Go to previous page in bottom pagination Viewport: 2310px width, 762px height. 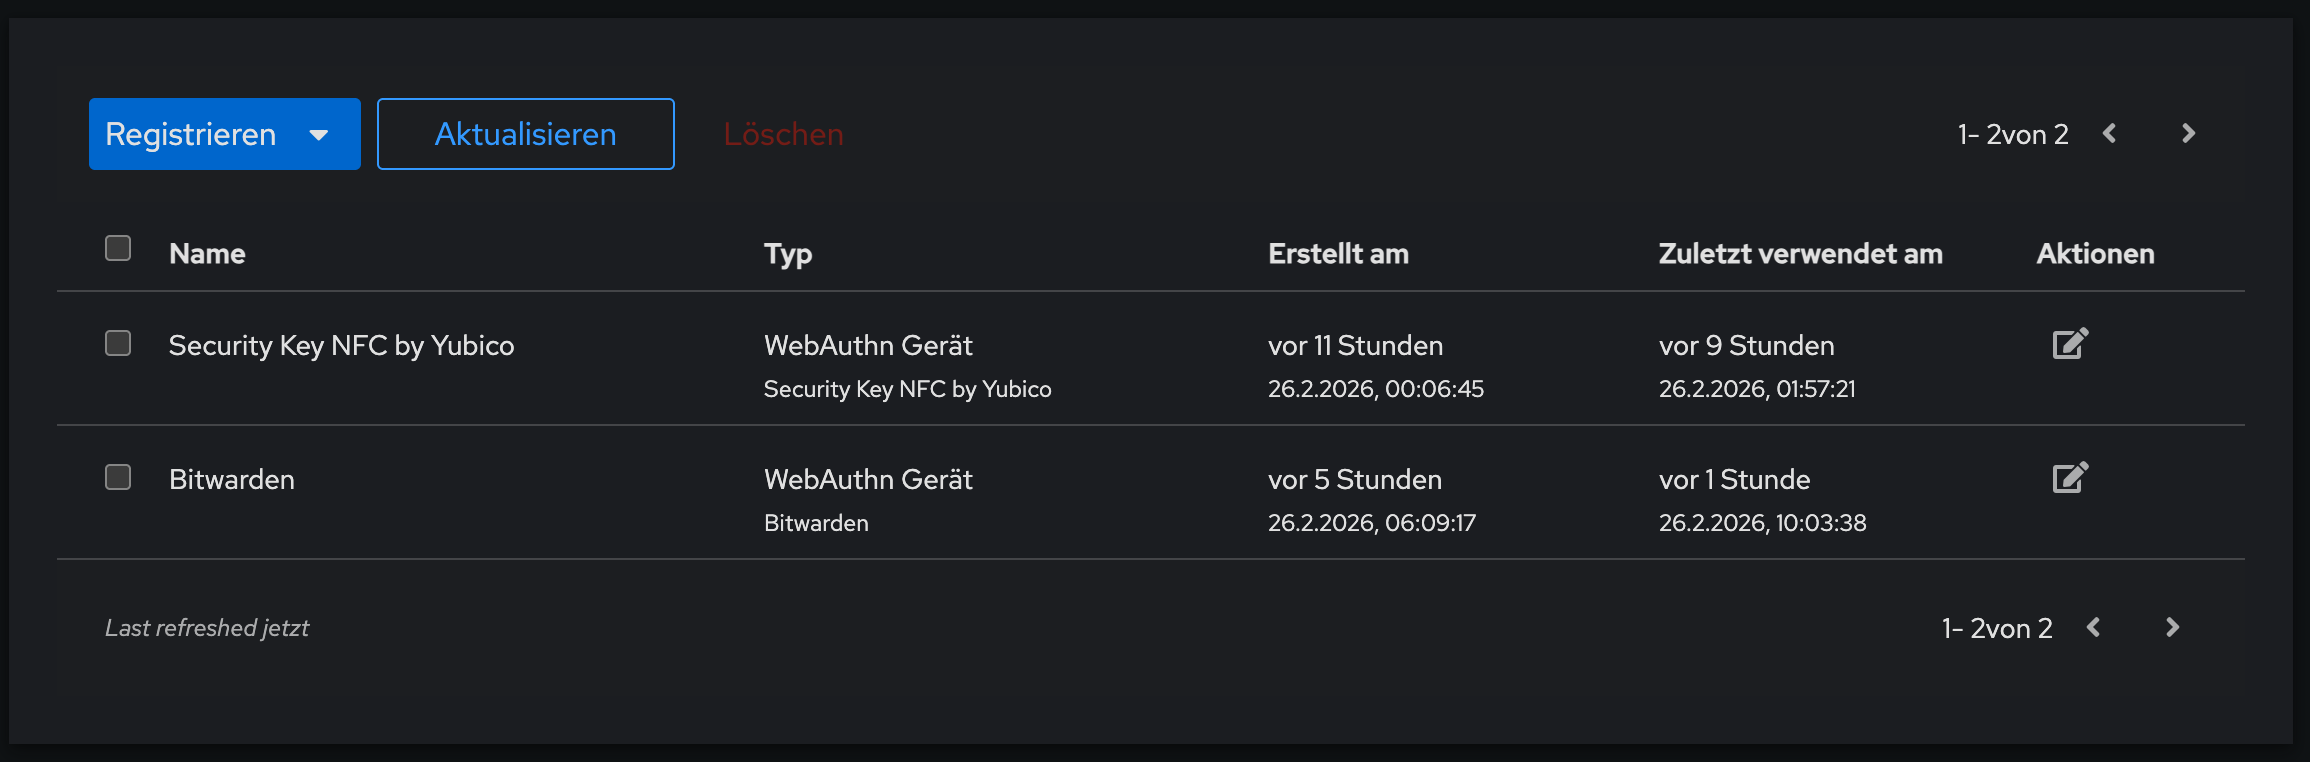click(2094, 628)
